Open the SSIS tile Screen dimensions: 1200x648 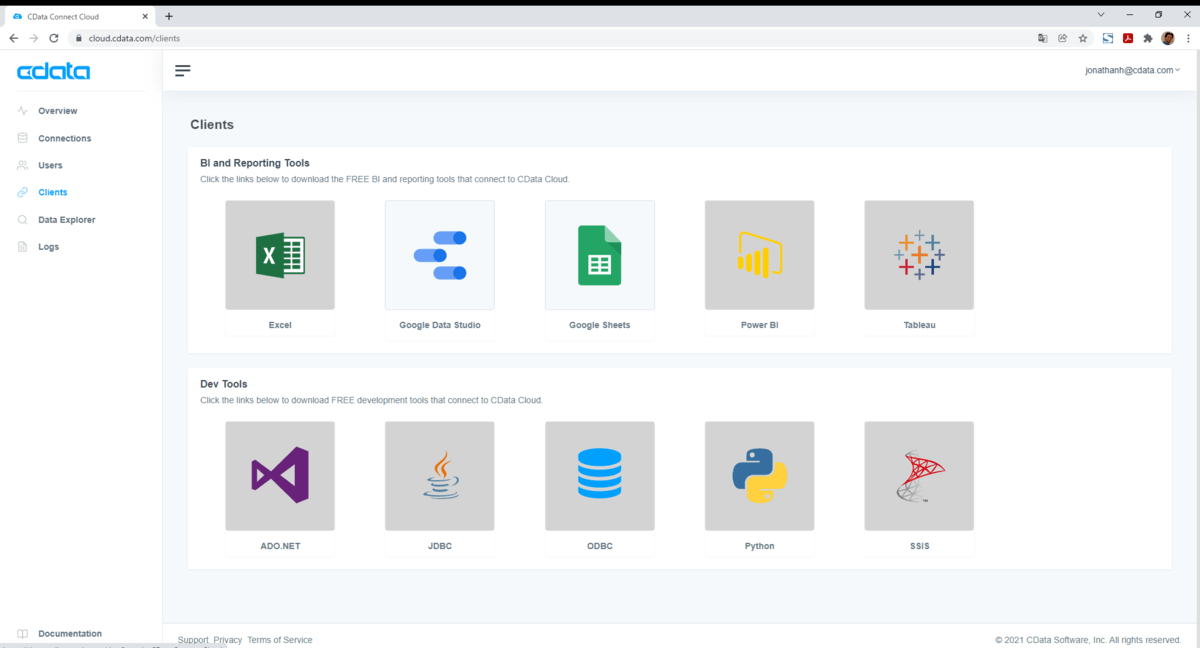point(919,476)
